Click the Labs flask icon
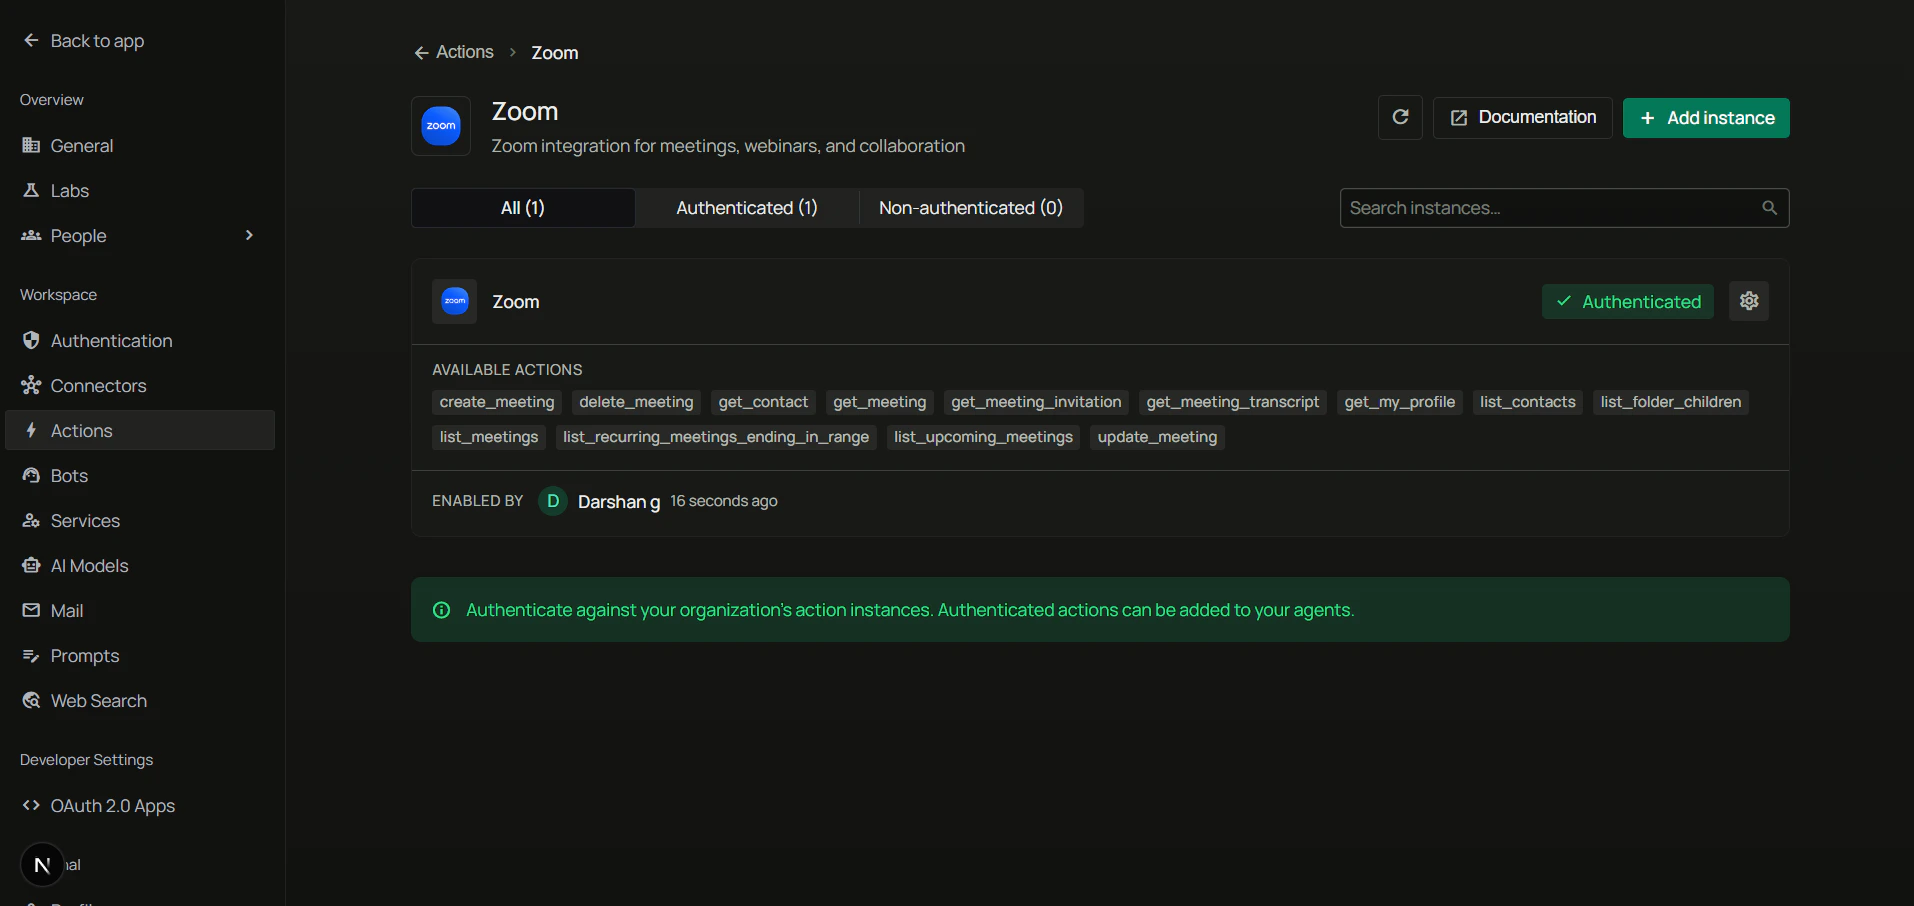1914x906 pixels. 31,190
